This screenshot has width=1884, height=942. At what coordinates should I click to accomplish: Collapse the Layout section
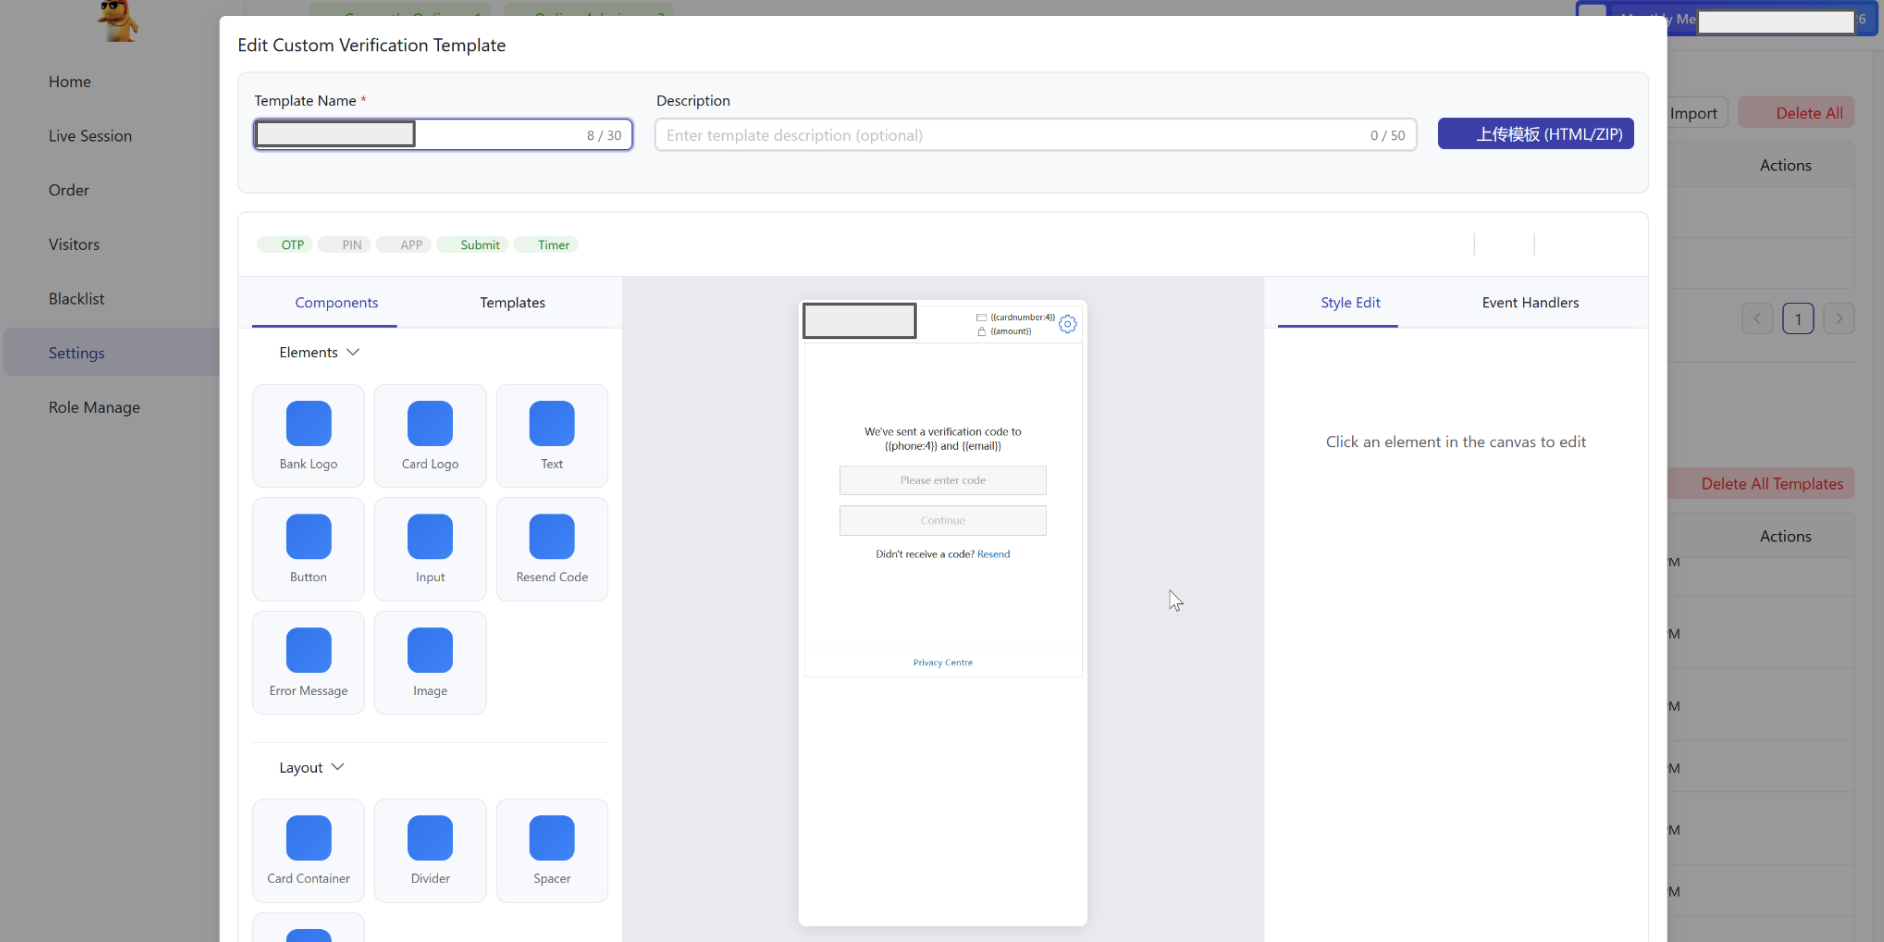point(311,767)
